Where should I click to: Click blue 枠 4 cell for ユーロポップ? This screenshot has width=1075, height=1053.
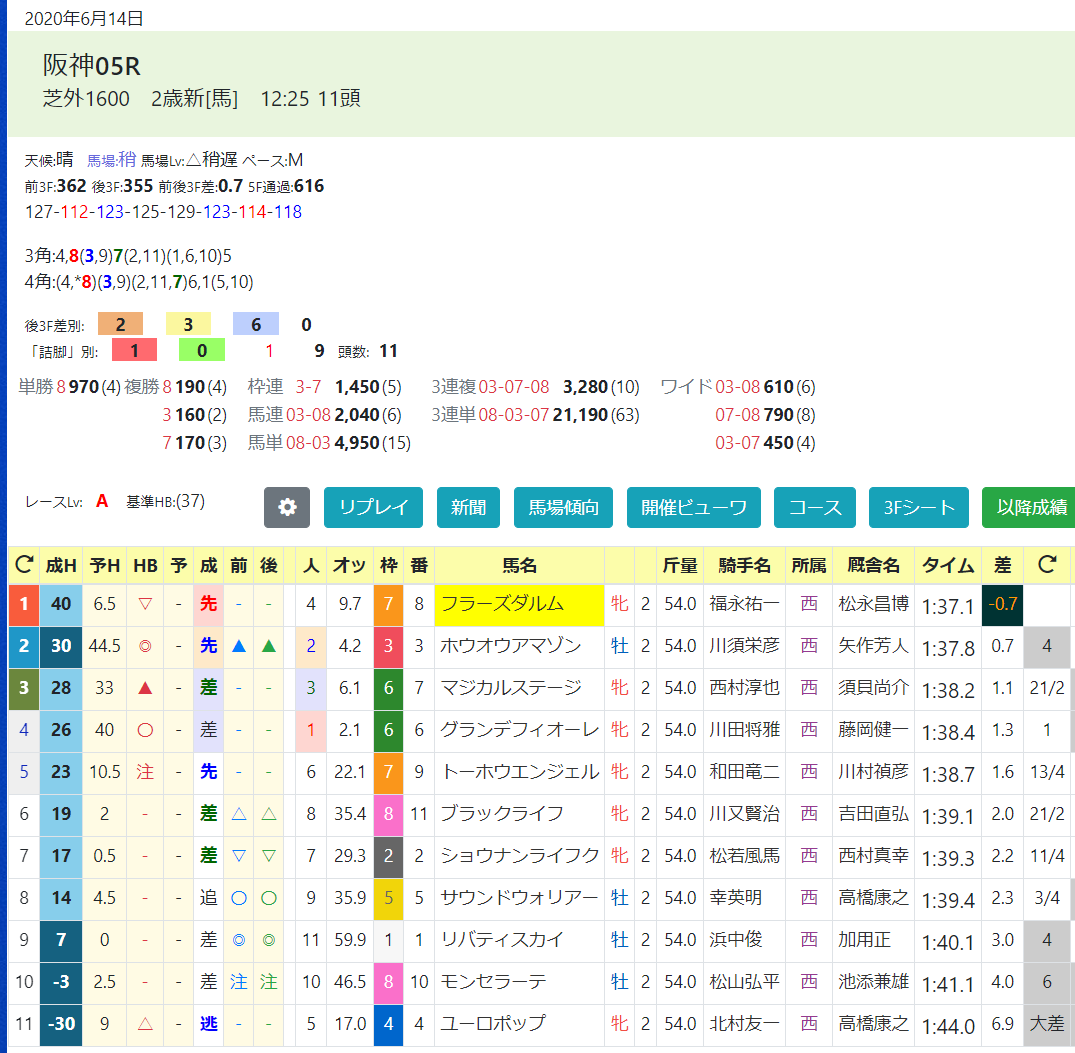388,1024
